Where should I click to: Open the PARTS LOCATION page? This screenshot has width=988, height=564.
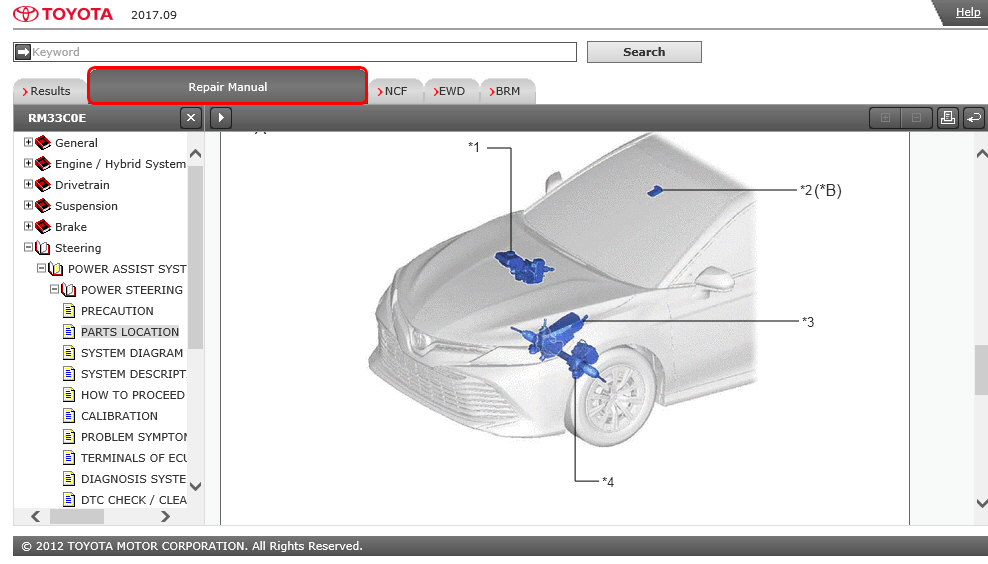130,331
